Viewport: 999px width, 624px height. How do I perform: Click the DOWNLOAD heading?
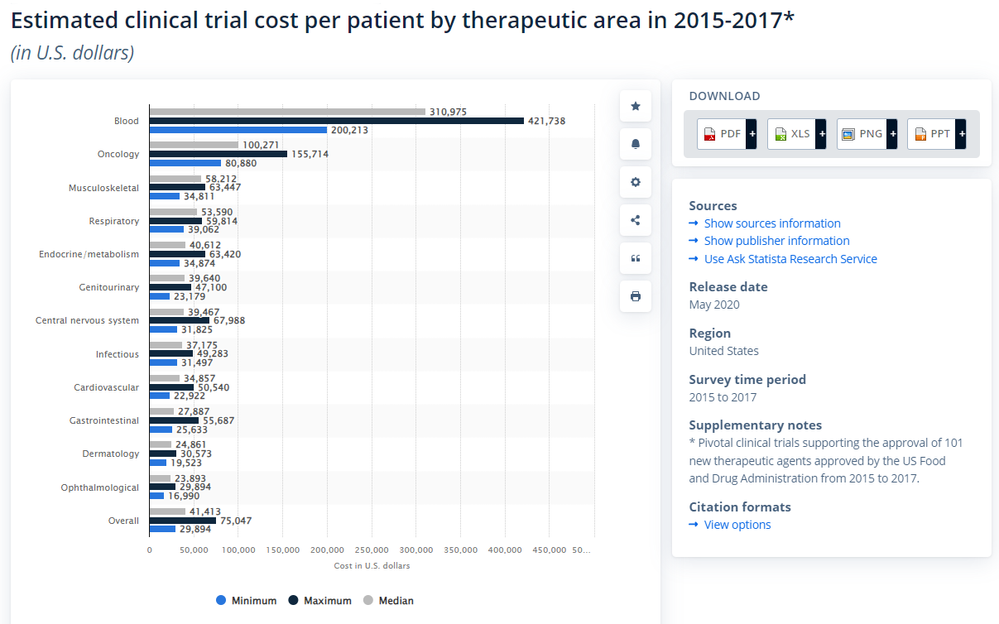click(724, 96)
